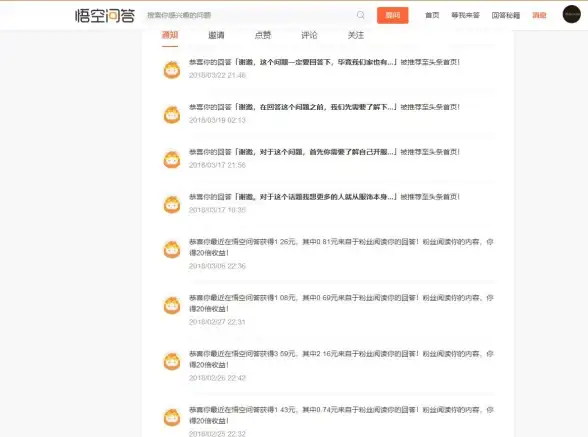Click mascot icon beside 2018/02/27 22:31 notice
588x437 pixels.
172,305
